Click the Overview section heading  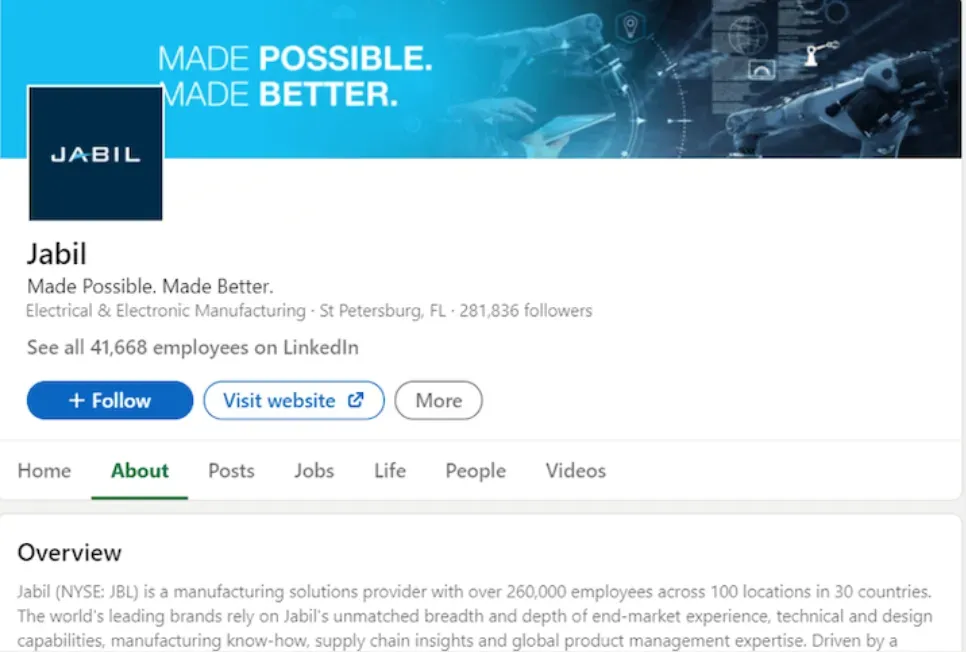tap(70, 553)
